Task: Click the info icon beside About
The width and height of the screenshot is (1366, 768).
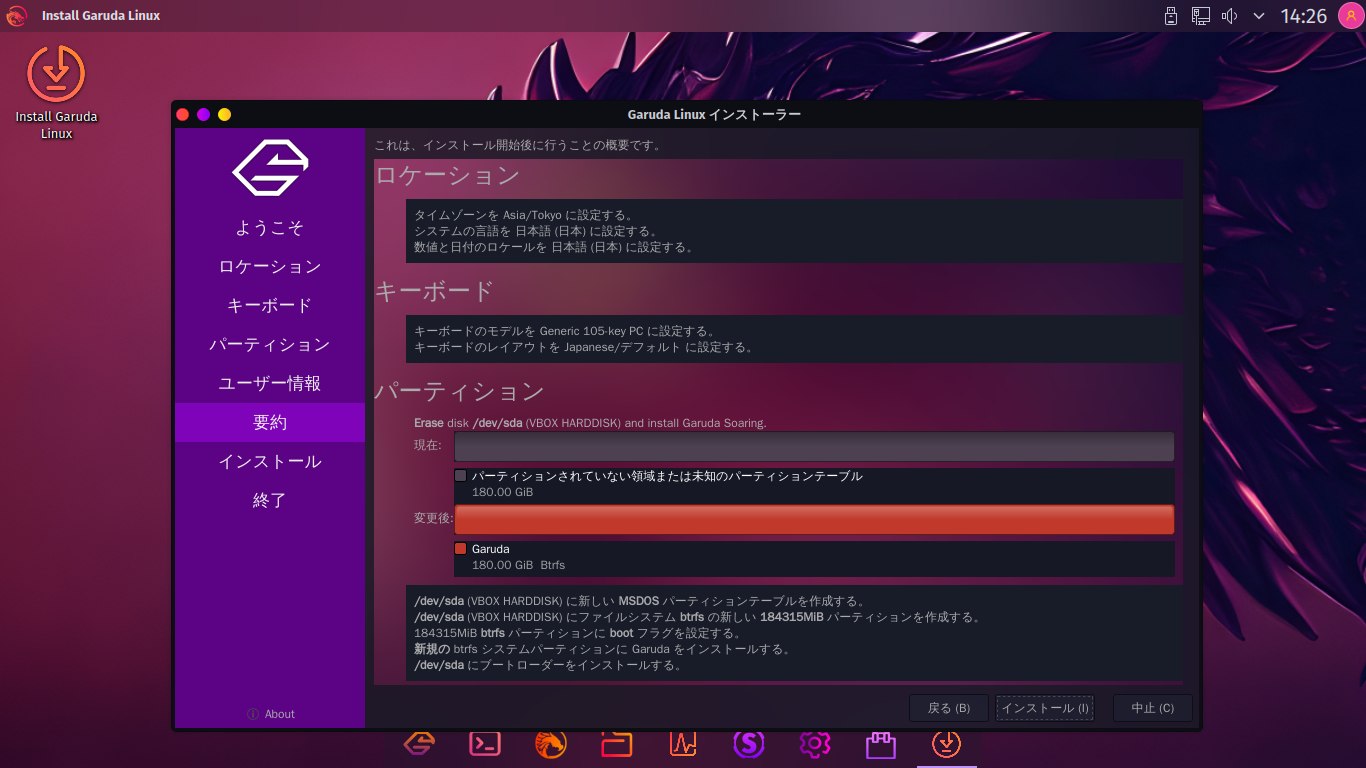Action: pyautogui.click(x=253, y=714)
